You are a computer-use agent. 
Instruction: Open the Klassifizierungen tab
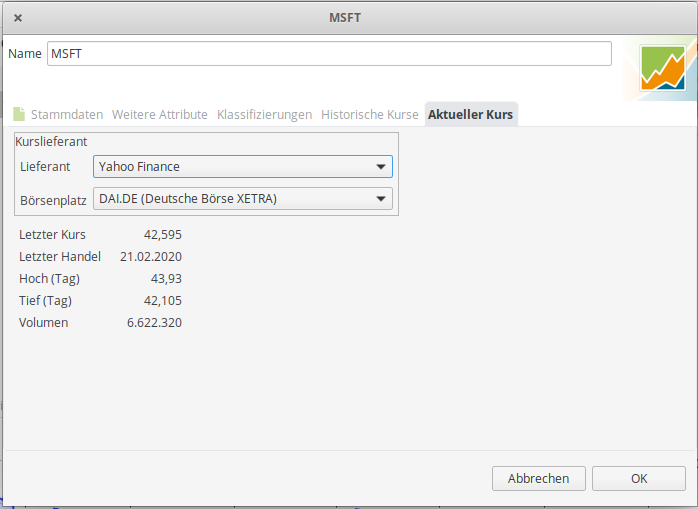[264, 114]
